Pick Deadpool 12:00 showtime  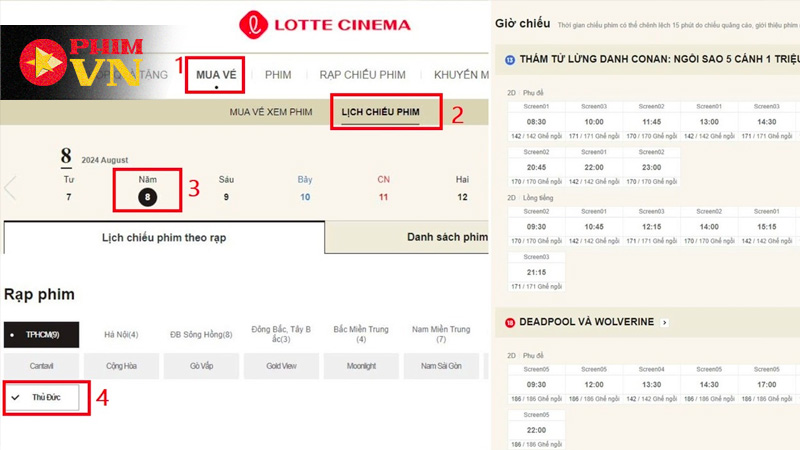(x=594, y=385)
